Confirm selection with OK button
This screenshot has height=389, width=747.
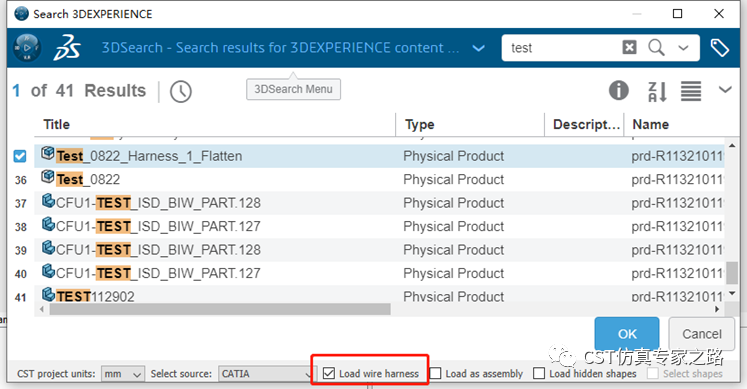click(x=627, y=334)
